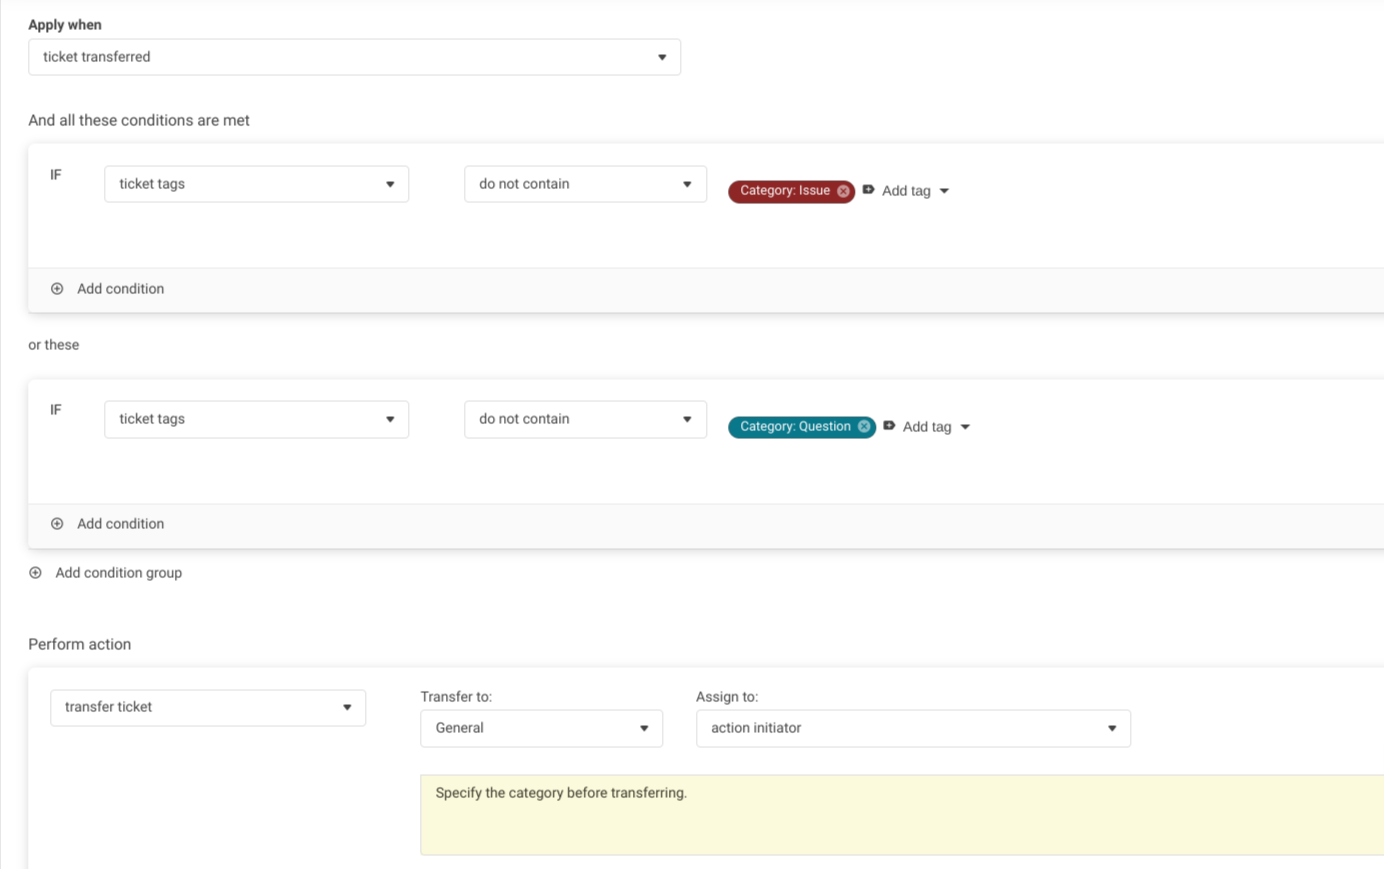Open the Assign to action initiator dropdown

(x=912, y=728)
